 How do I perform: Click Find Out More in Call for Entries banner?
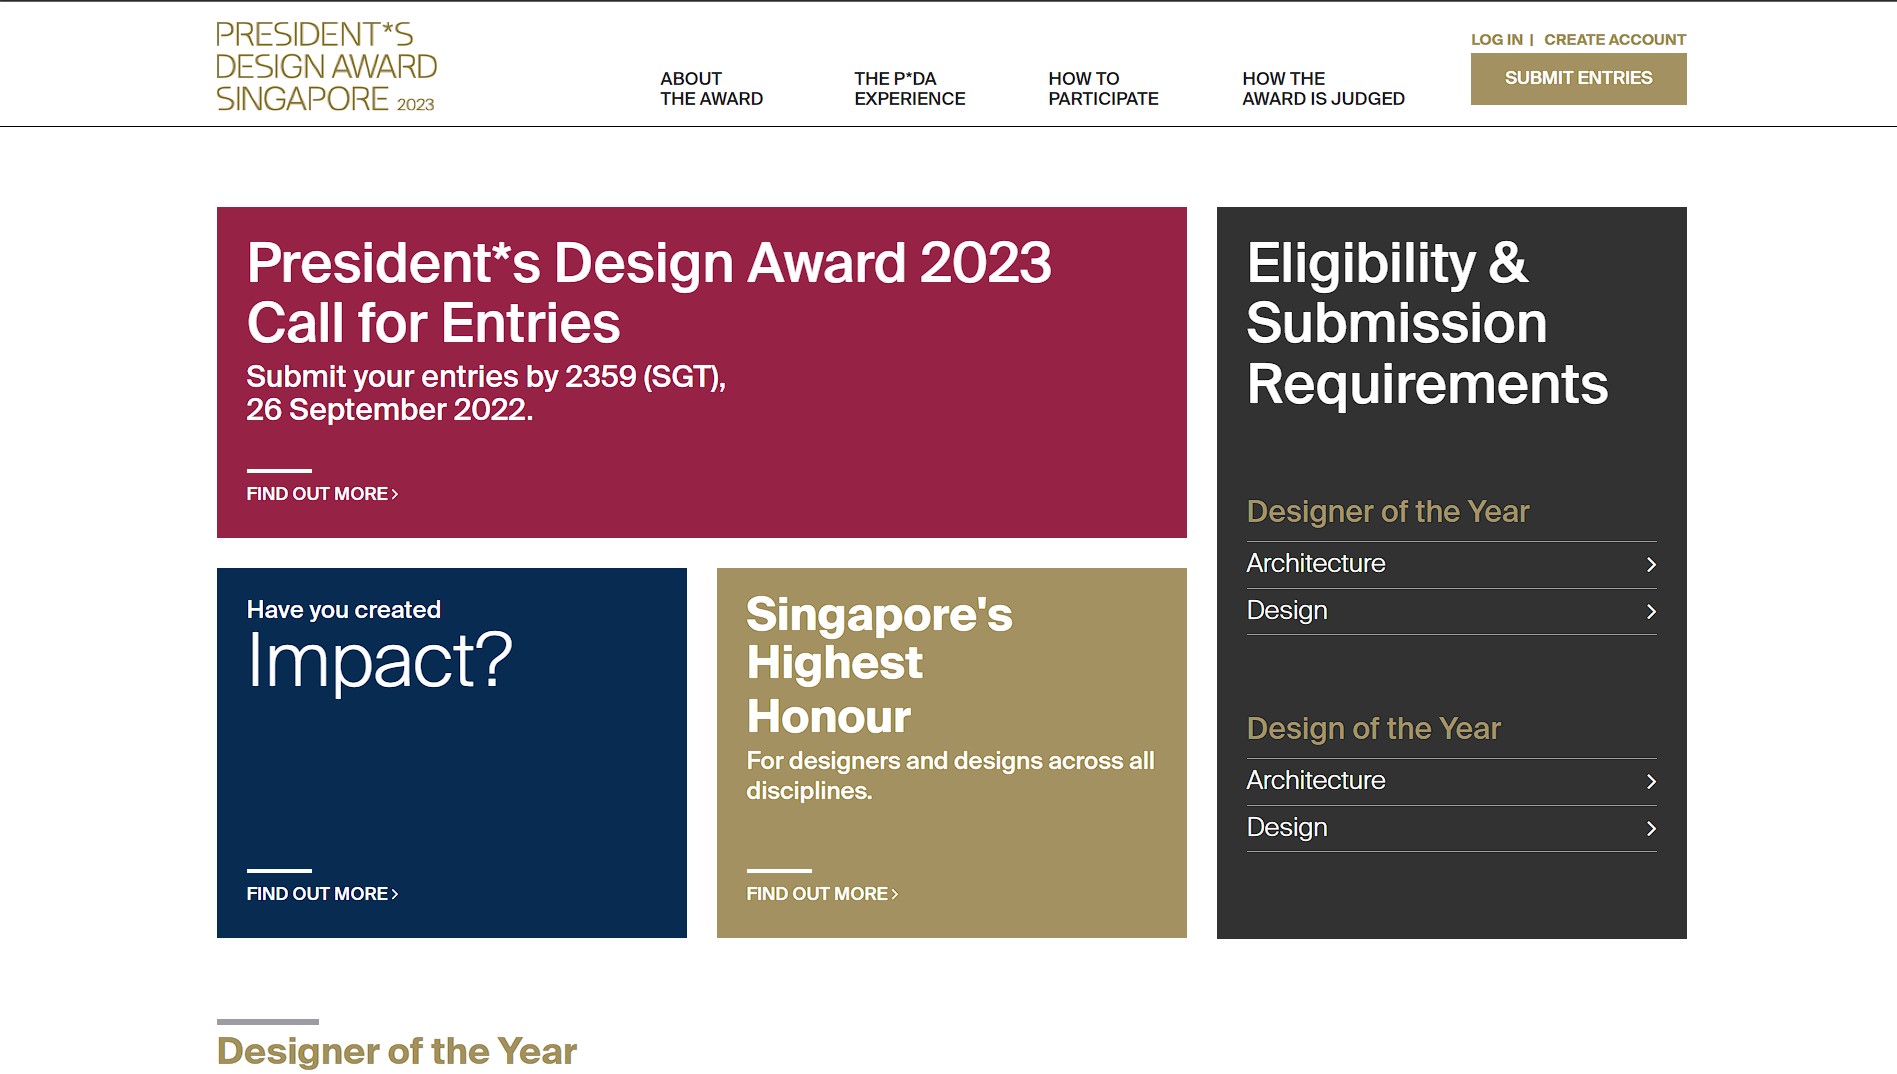pyautogui.click(x=322, y=494)
